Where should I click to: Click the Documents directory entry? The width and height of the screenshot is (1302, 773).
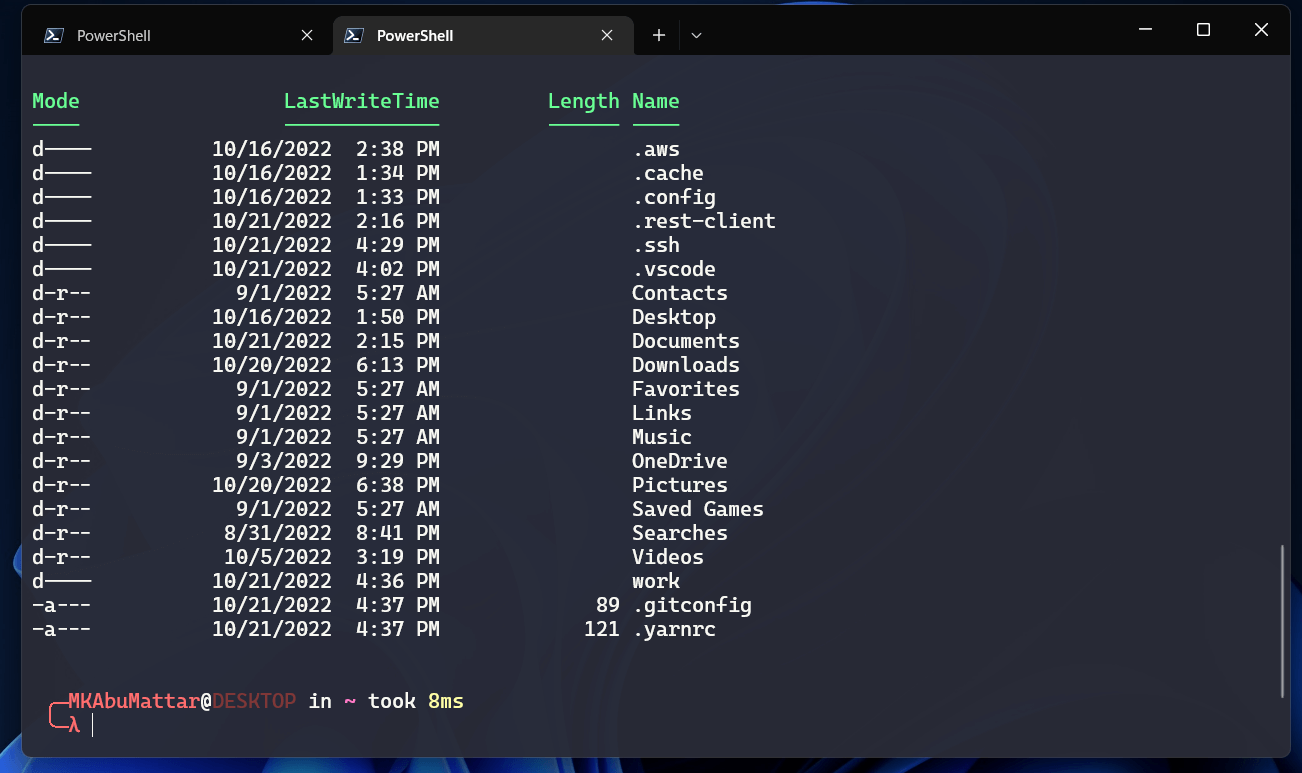click(x=685, y=341)
